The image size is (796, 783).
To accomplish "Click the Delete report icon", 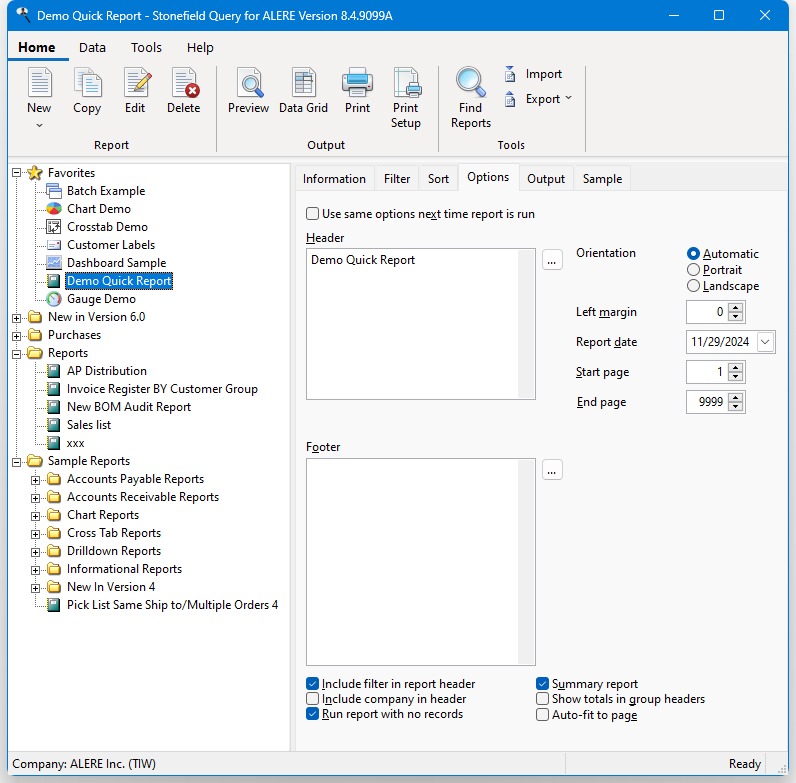I will pyautogui.click(x=185, y=83).
